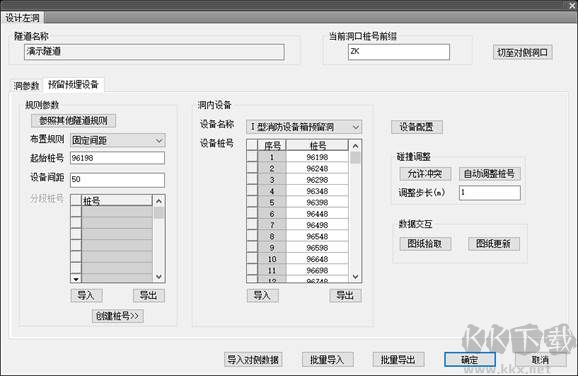The height and width of the screenshot is (376, 578).
Task: Click the 图纸更新 button
Action: coord(494,244)
